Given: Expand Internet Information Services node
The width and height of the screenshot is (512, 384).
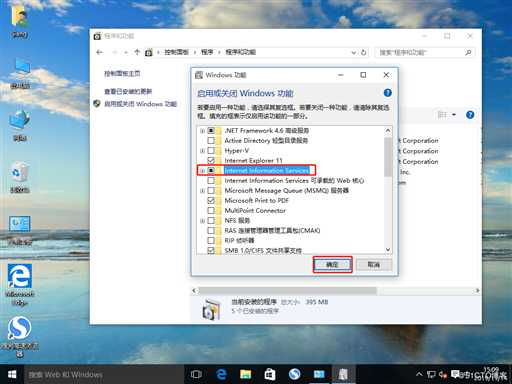Looking at the screenshot, I should pyautogui.click(x=202, y=171).
